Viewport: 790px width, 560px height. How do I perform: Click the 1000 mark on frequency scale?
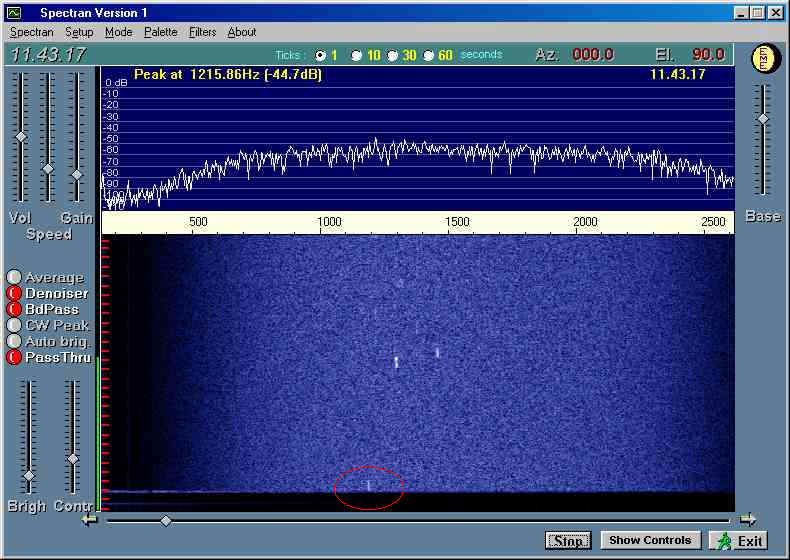tap(329, 222)
